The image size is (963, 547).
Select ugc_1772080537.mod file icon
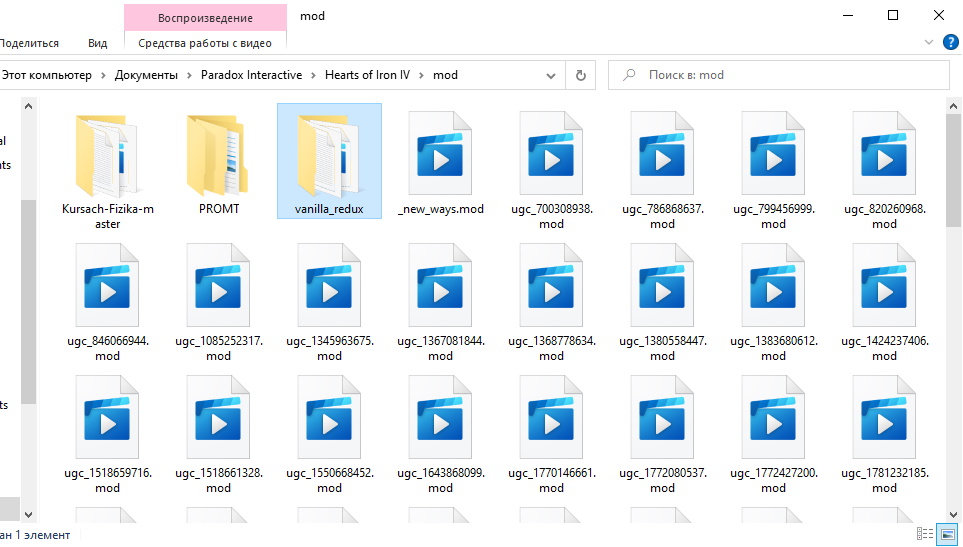point(662,417)
